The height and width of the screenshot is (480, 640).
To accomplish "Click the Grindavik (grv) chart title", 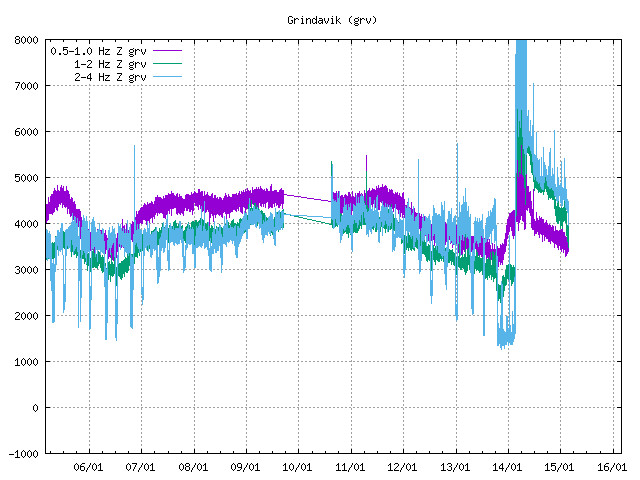I will pos(332,20).
